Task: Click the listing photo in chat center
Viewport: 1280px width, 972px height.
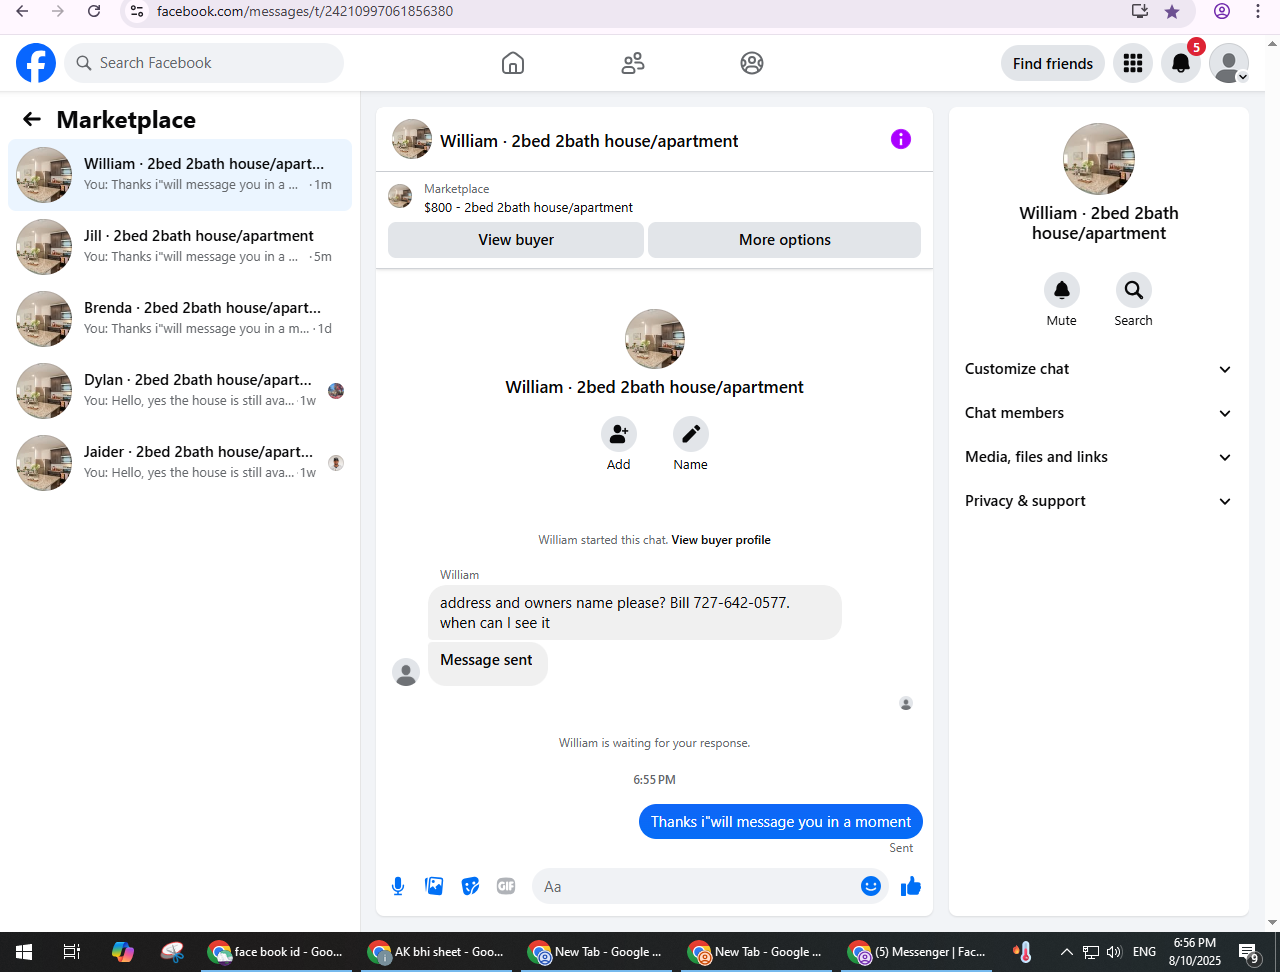Action: [655, 339]
